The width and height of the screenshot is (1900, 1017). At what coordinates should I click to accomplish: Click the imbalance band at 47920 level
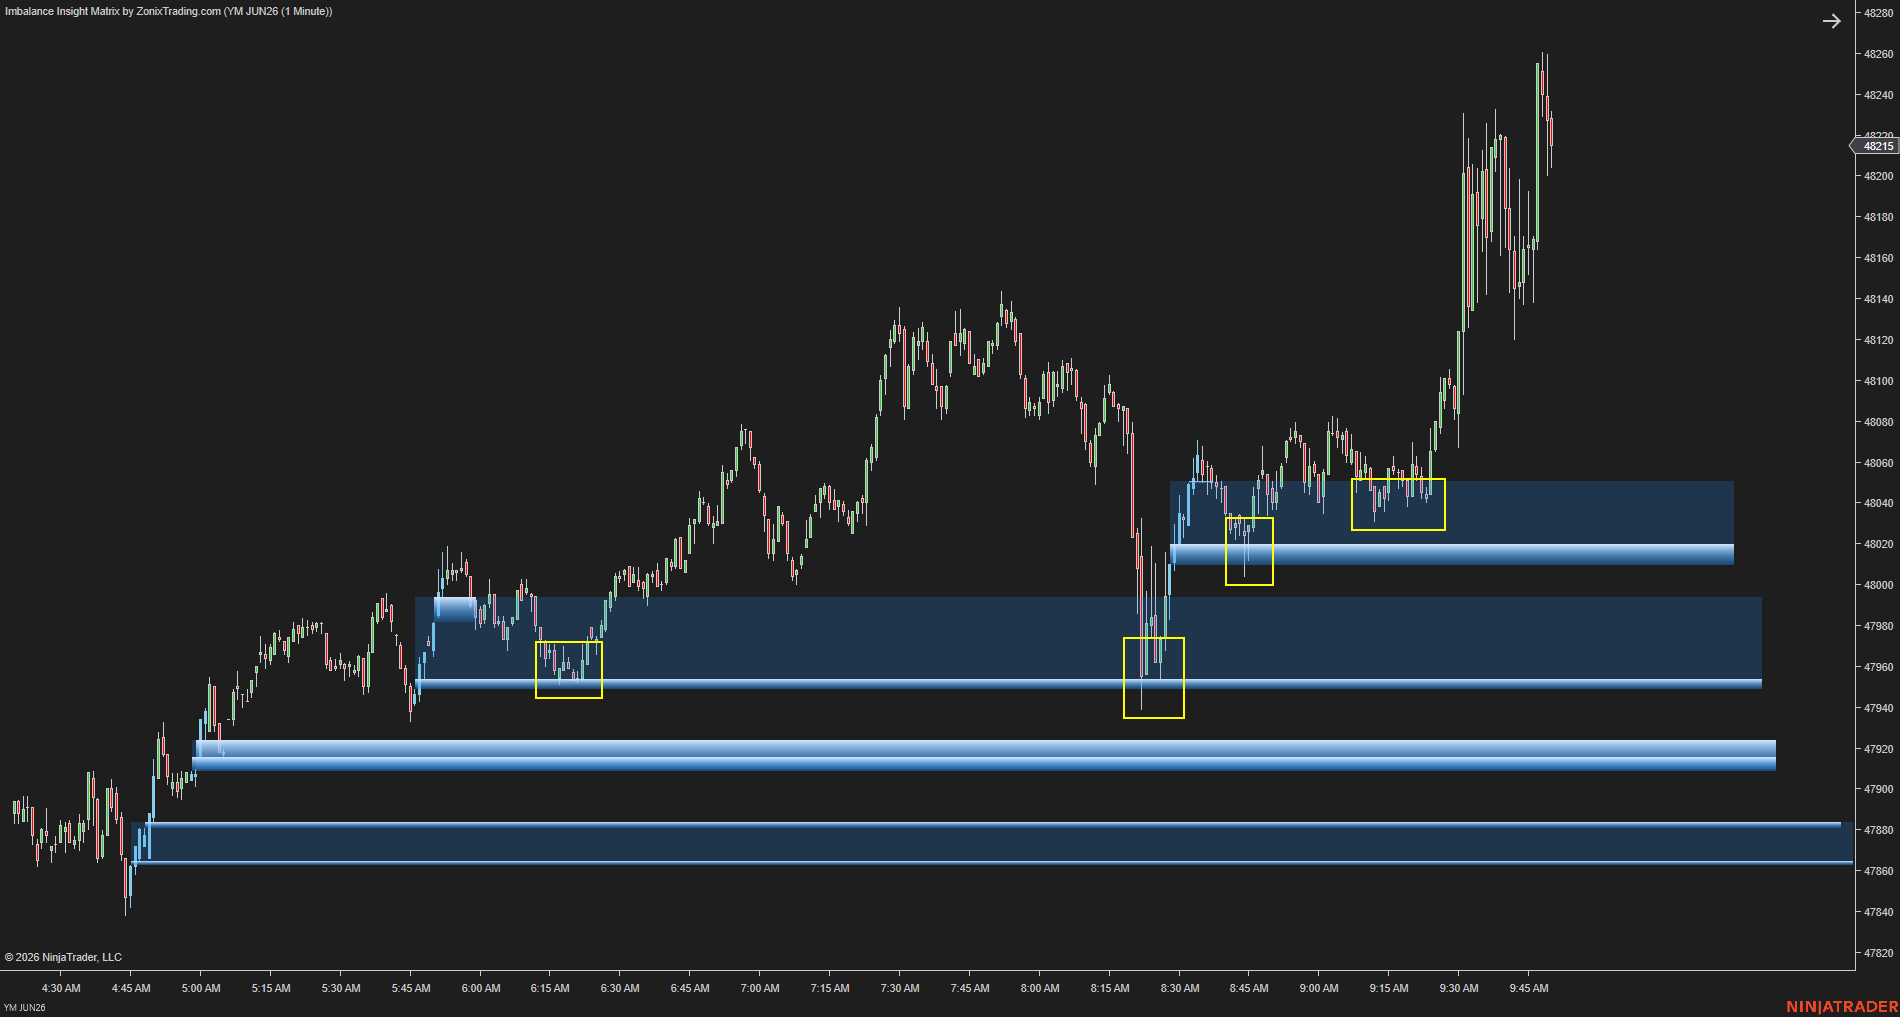[984, 755]
